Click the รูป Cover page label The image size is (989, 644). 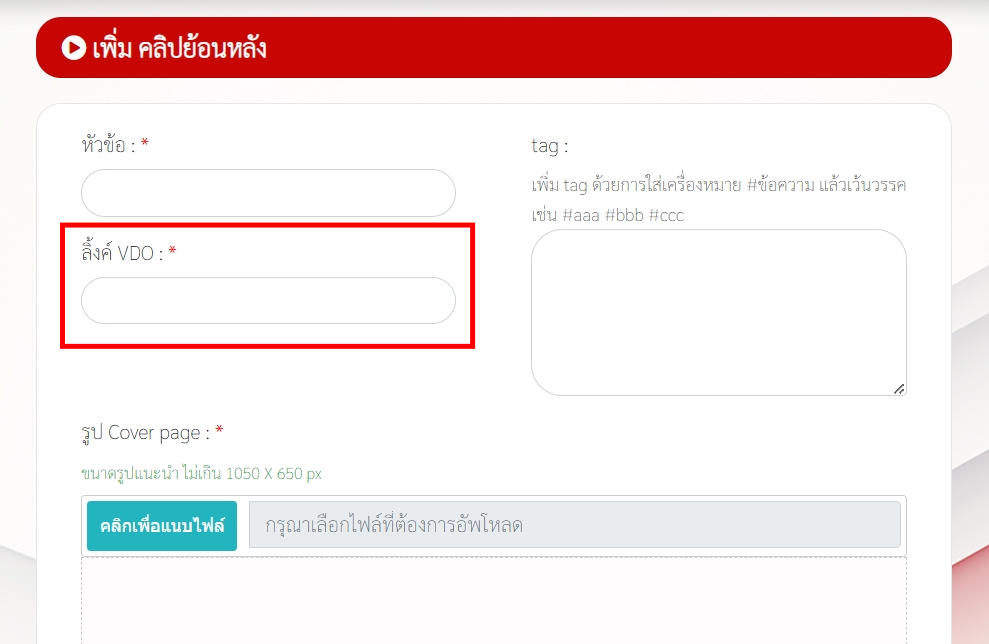(145, 433)
